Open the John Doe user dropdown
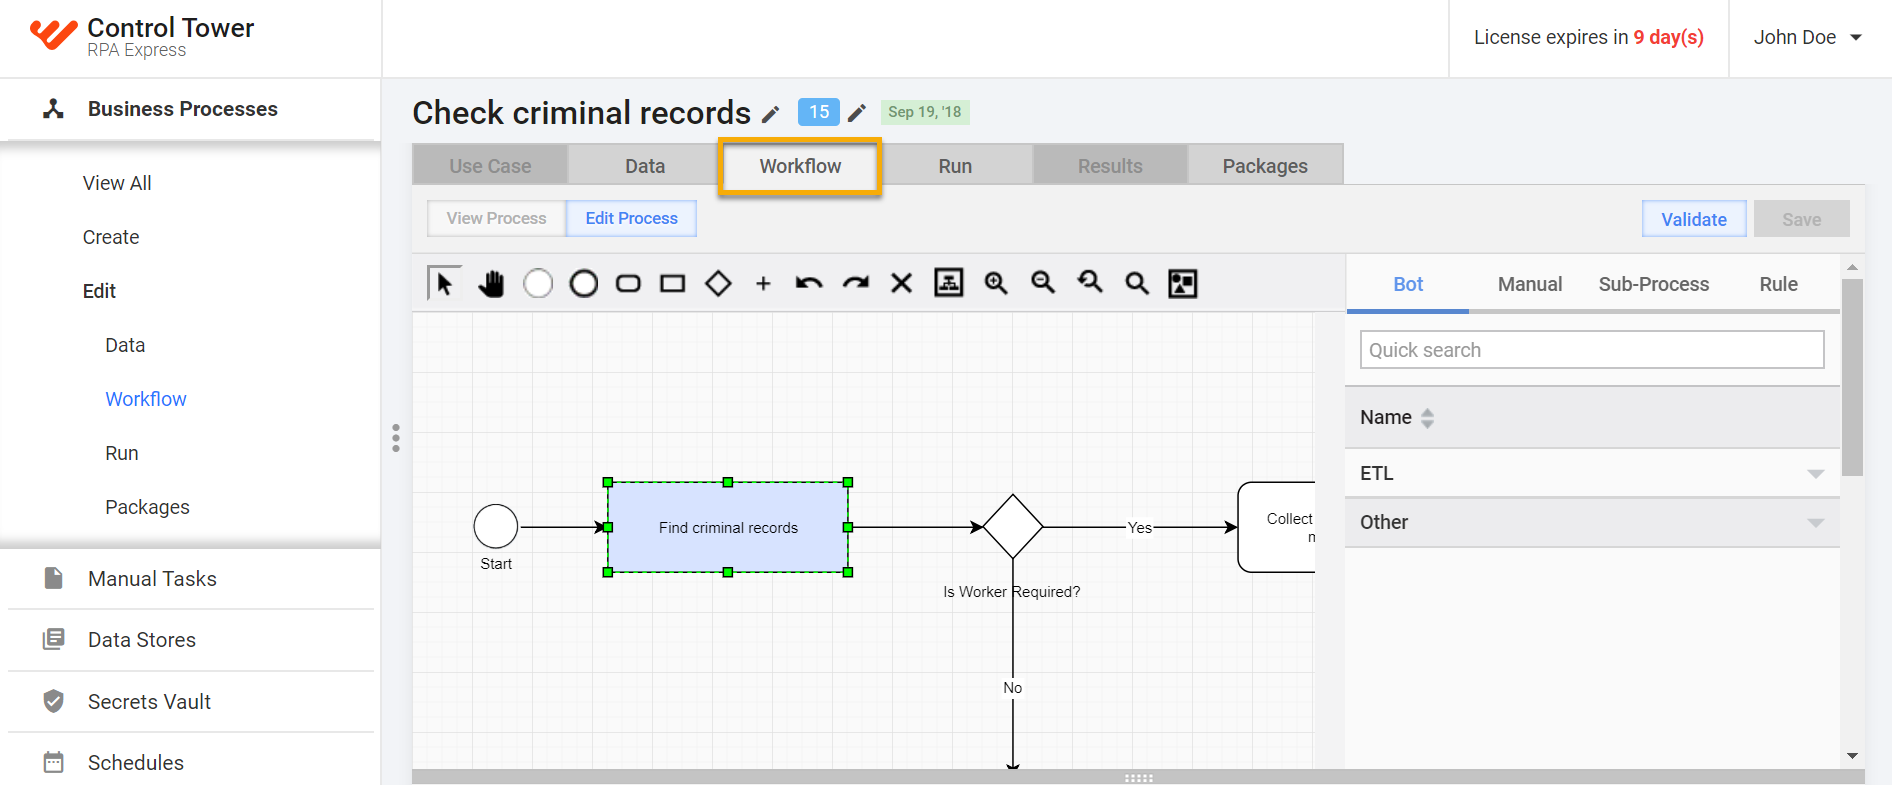This screenshot has height=785, width=1892. pos(1807,38)
